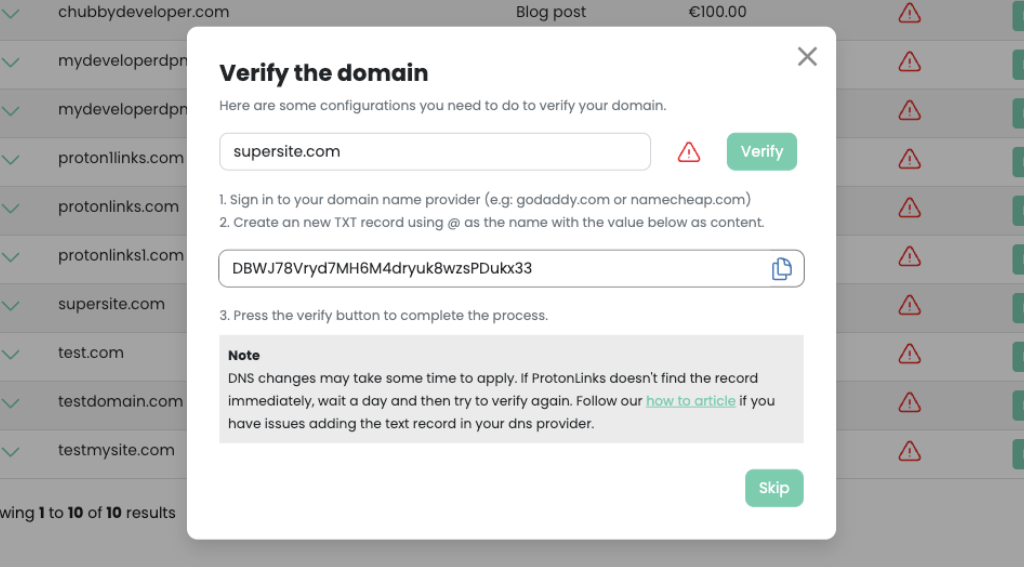
Task: Expand the testmysite.com row chevron
Action: click(10, 452)
